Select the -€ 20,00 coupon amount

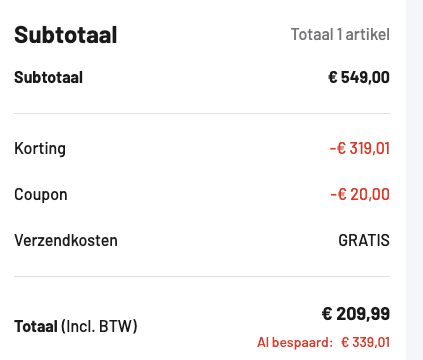pos(360,194)
